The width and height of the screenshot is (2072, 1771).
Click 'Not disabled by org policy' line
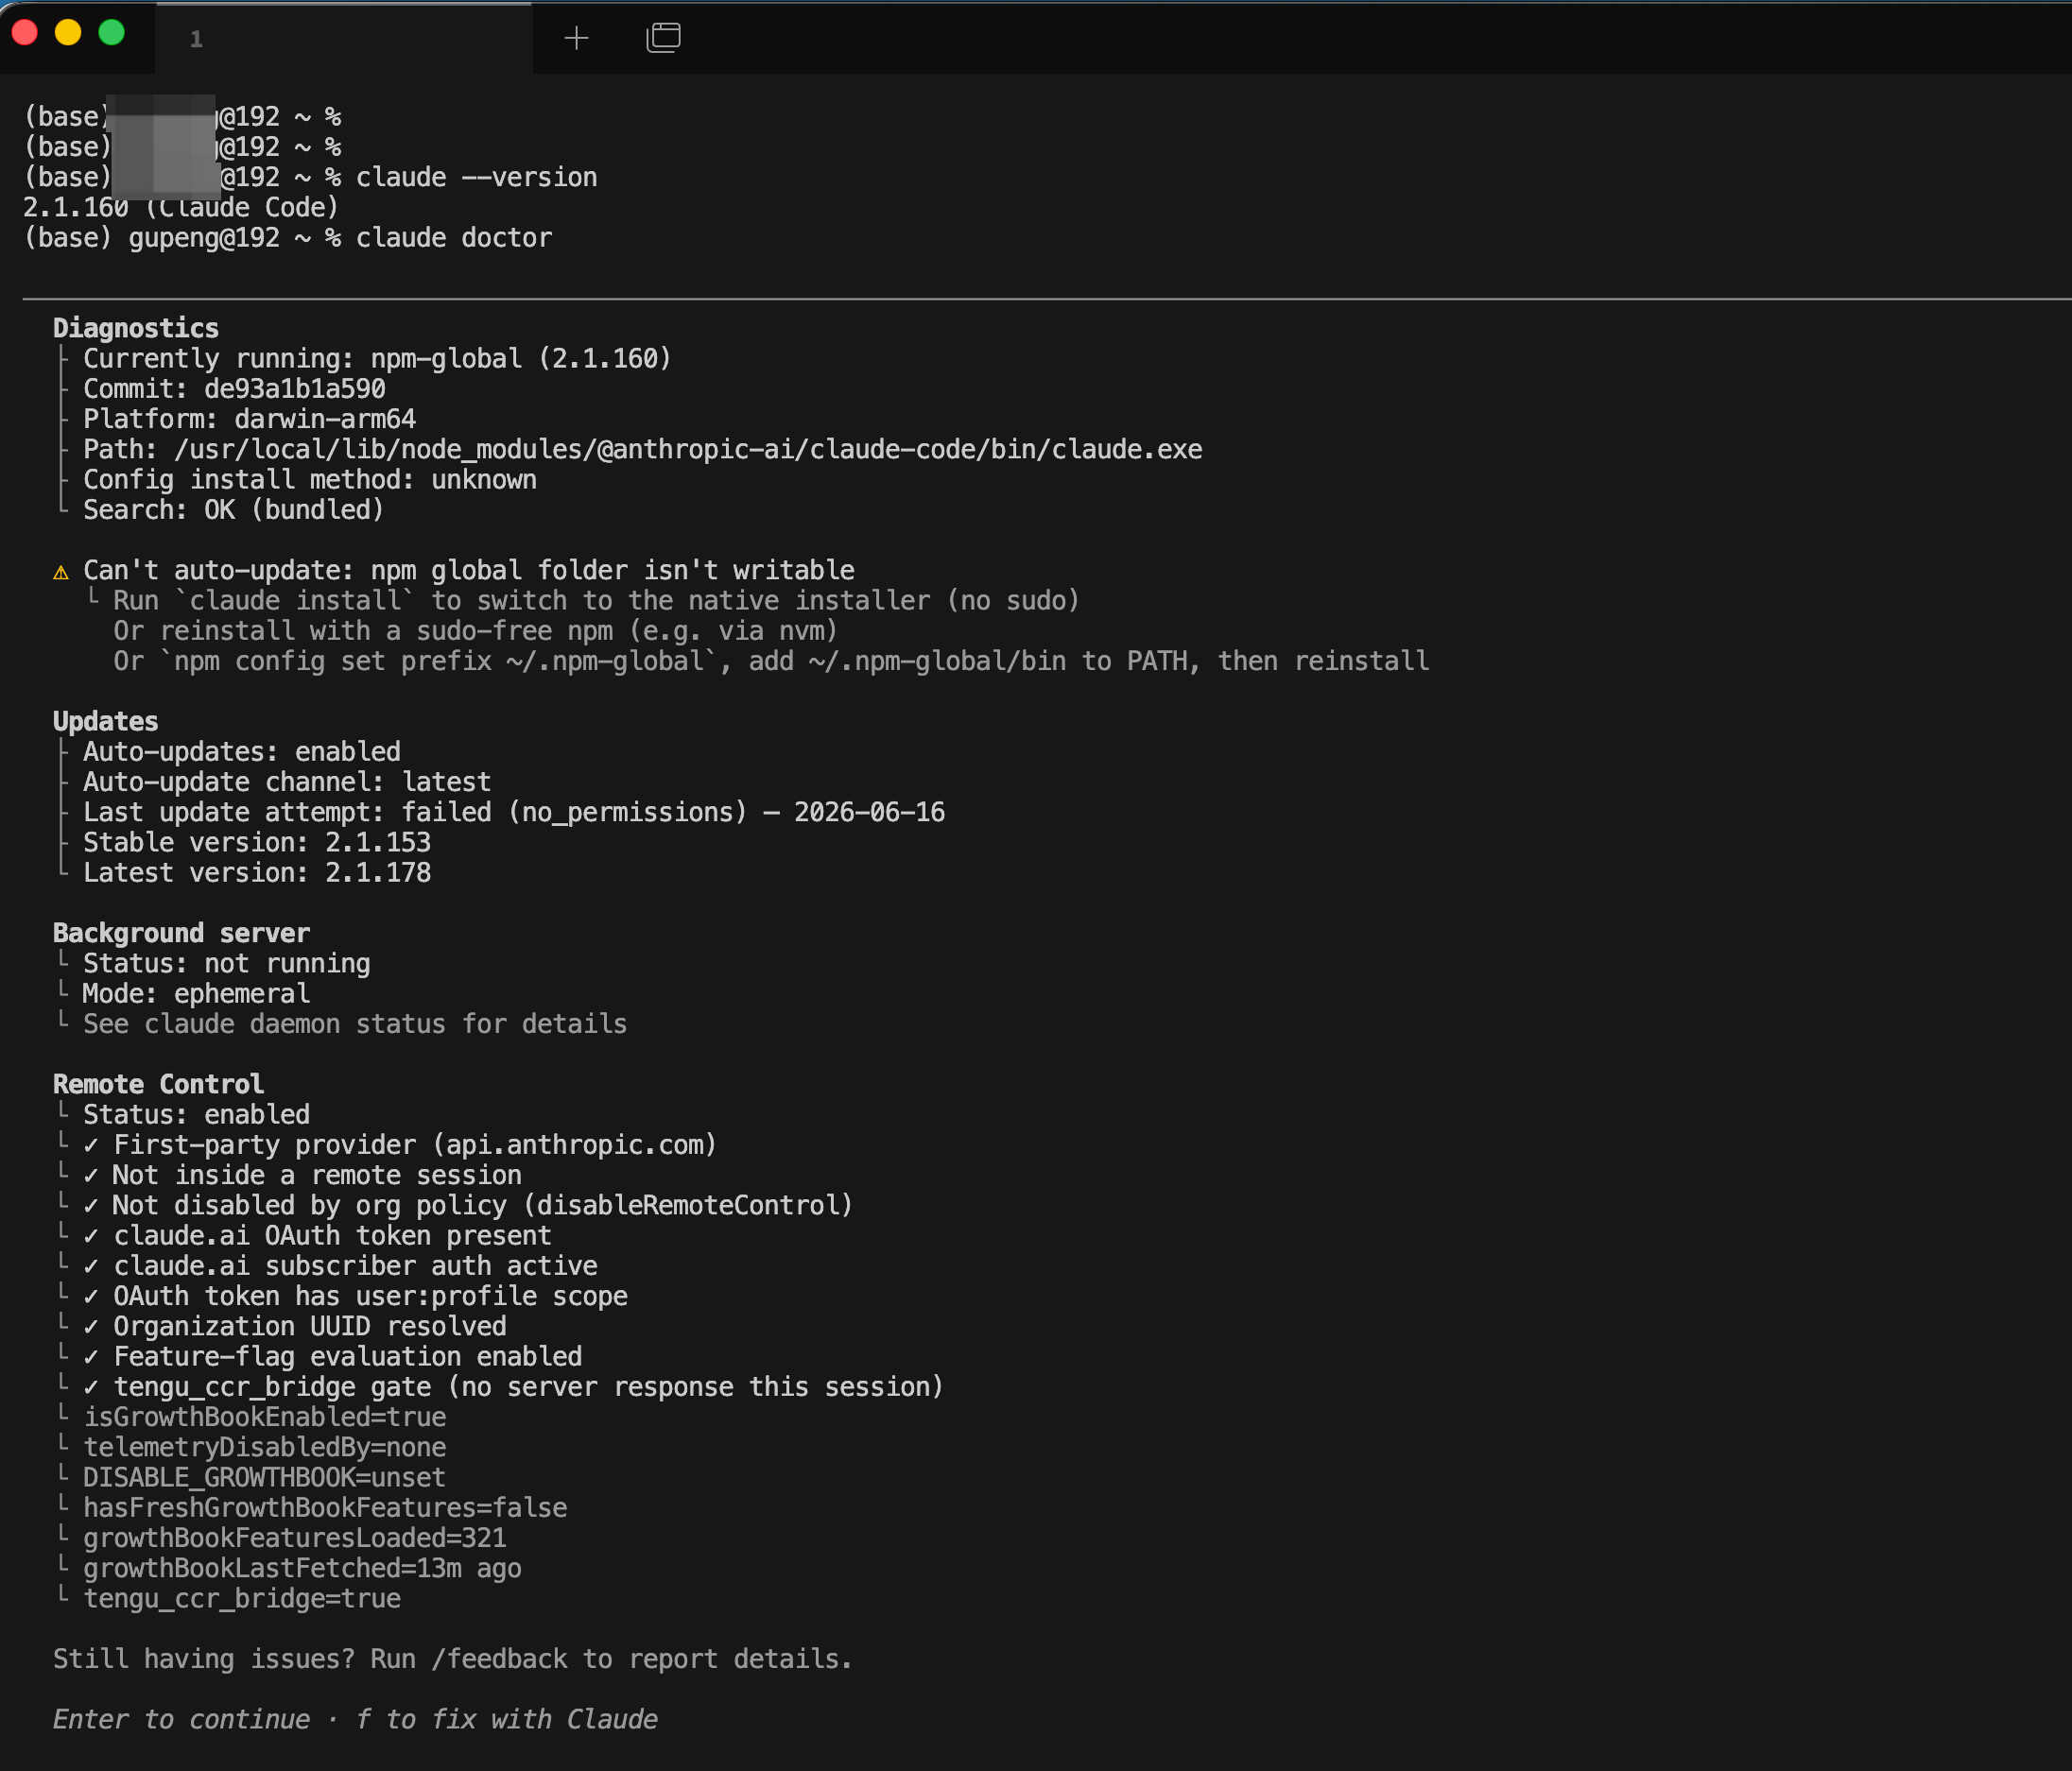(x=468, y=1206)
